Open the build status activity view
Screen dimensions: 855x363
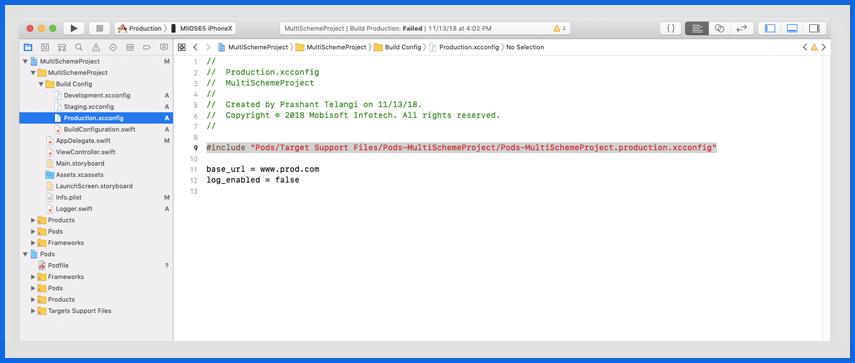tap(425, 28)
